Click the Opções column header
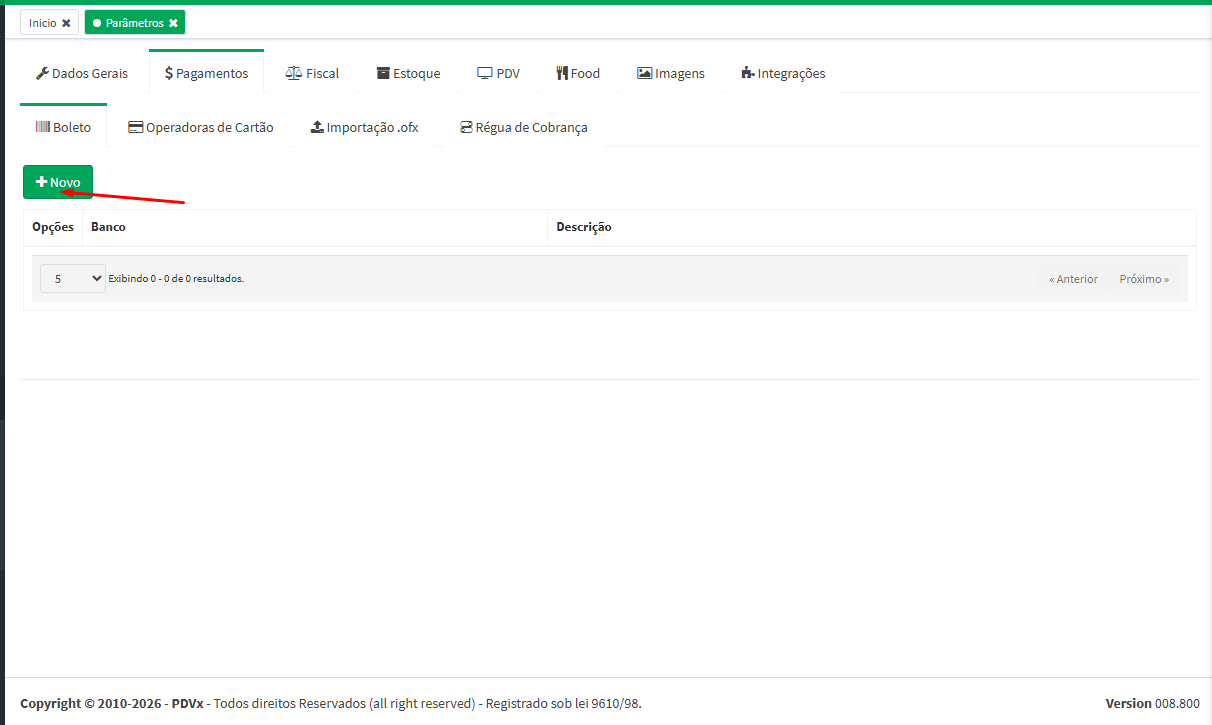1212x725 pixels. 53,227
